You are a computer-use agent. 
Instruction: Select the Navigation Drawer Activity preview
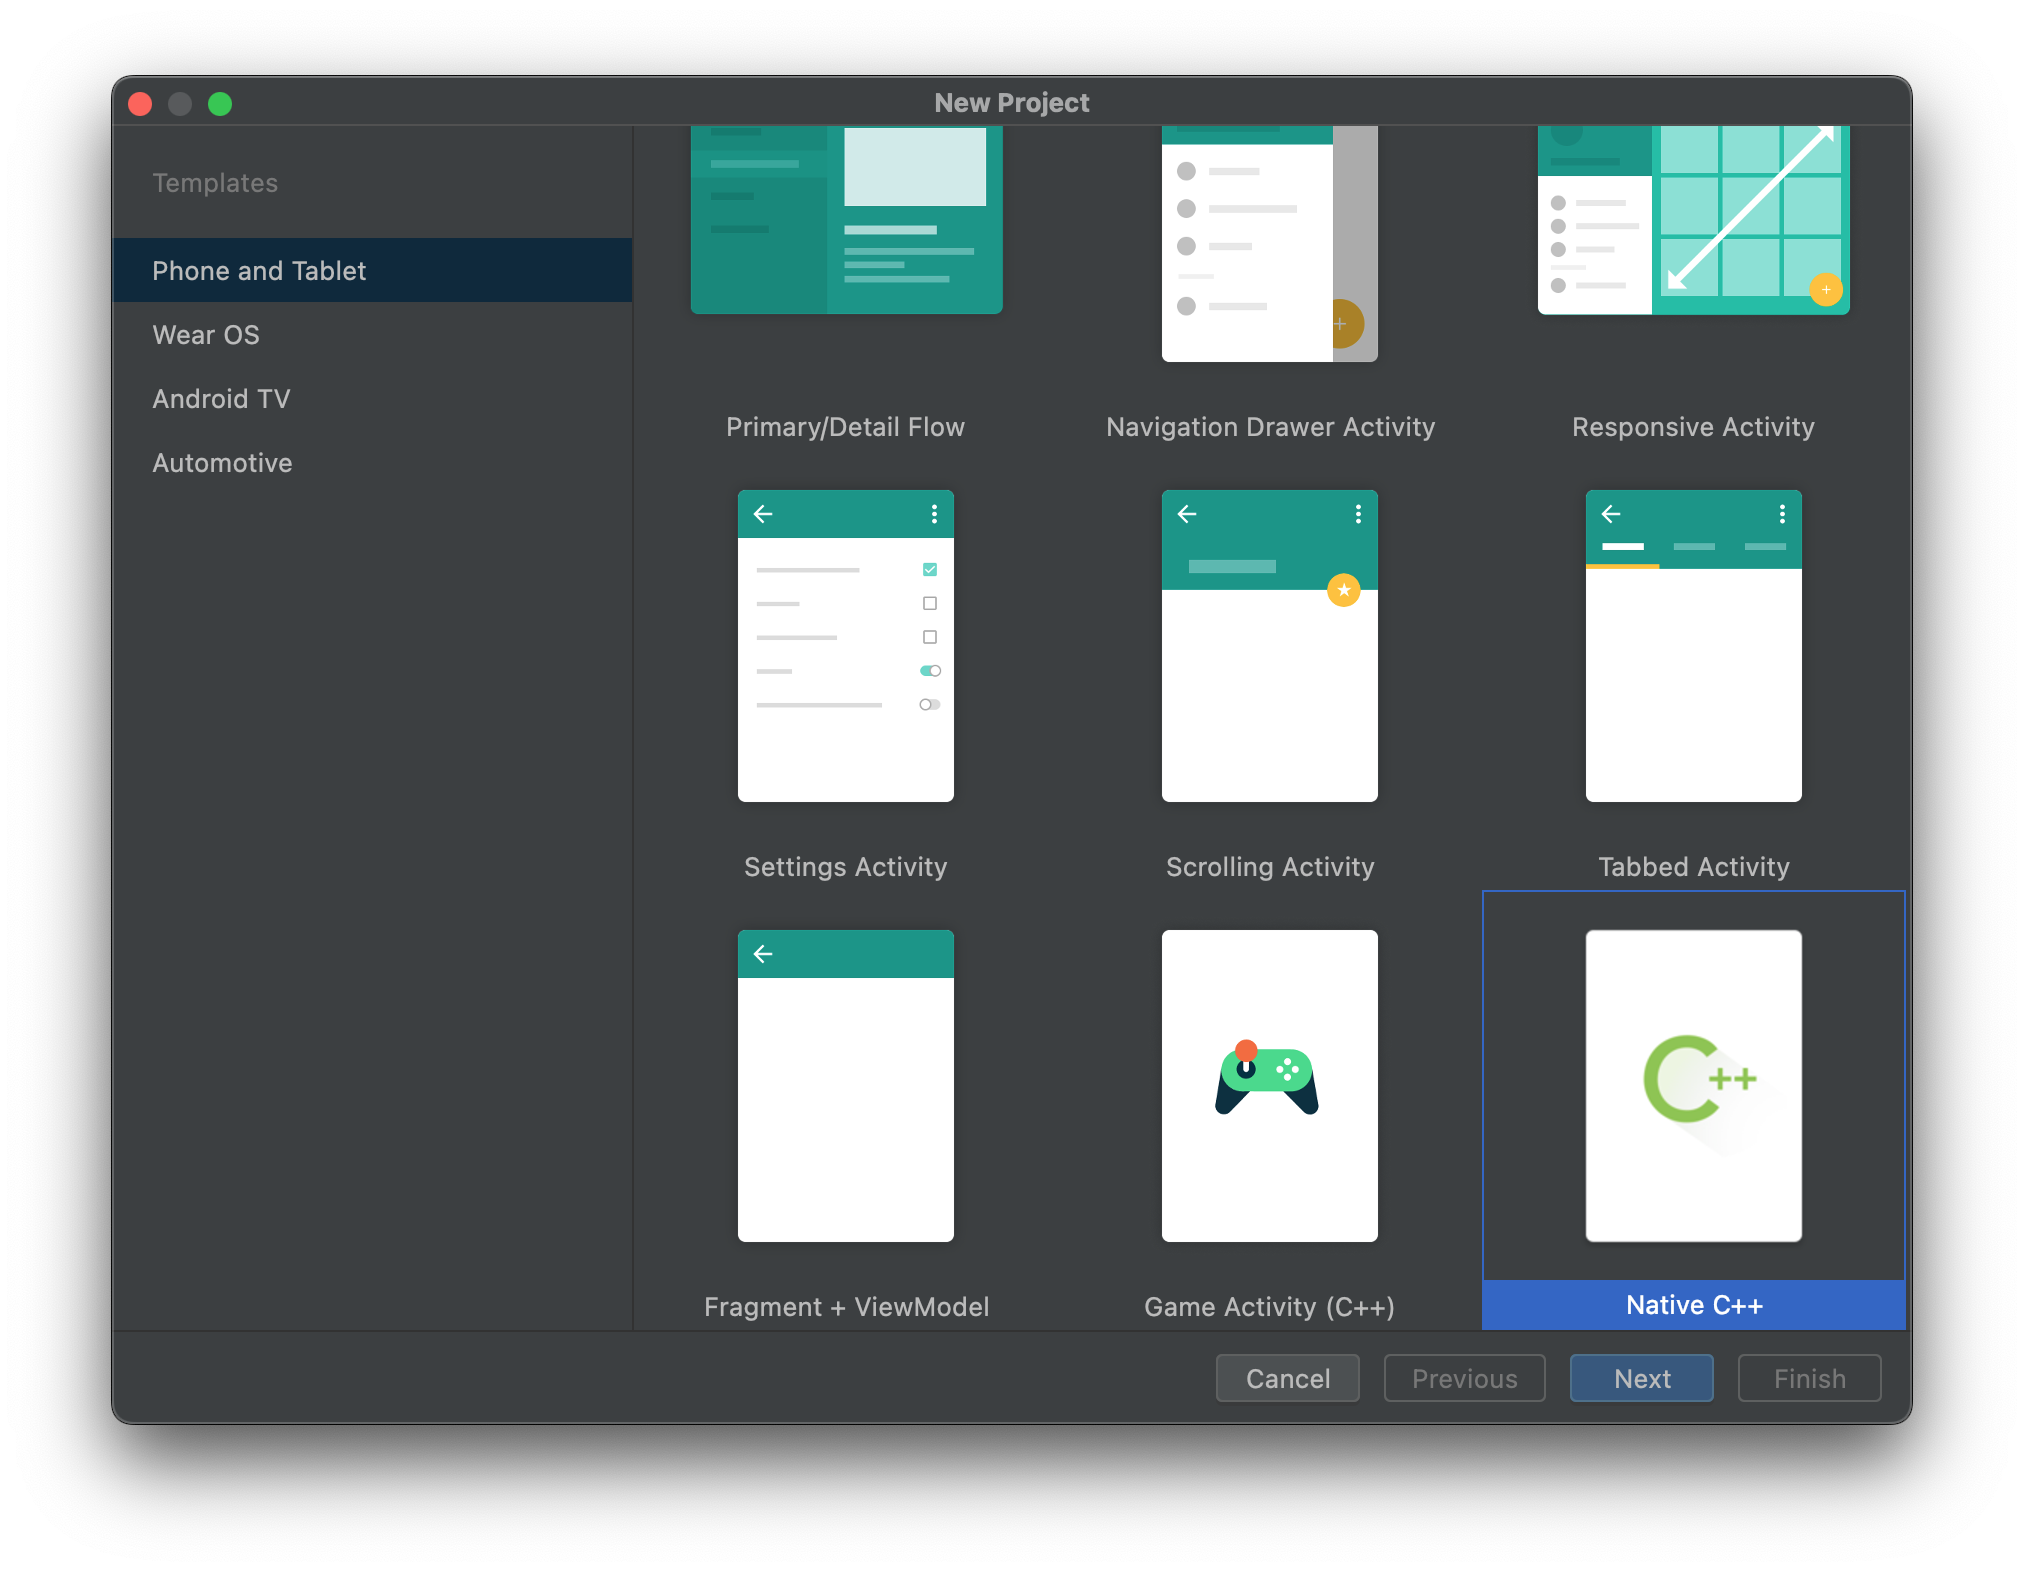pos(1269,242)
